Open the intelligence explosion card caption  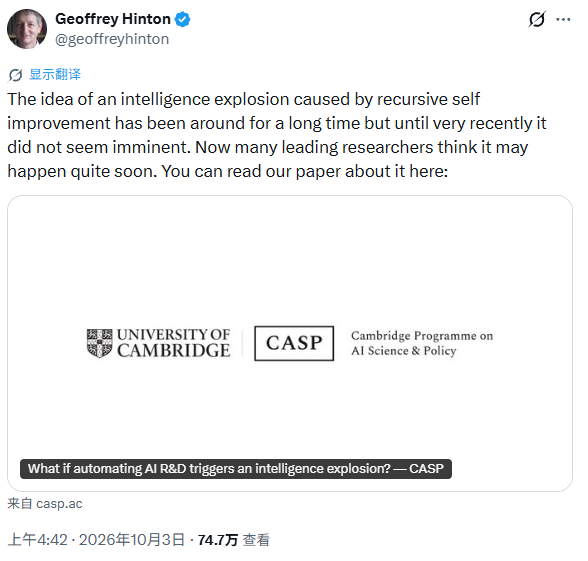click(236, 469)
